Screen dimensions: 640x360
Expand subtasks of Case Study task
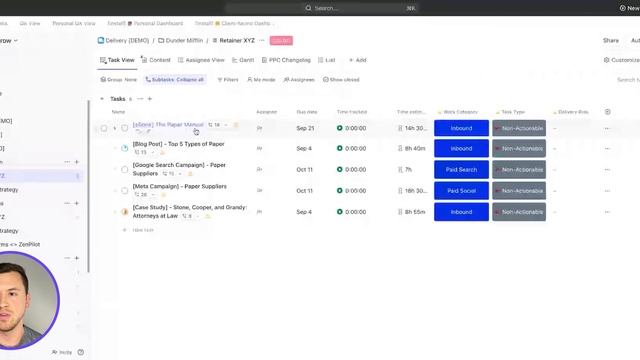click(x=115, y=212)
